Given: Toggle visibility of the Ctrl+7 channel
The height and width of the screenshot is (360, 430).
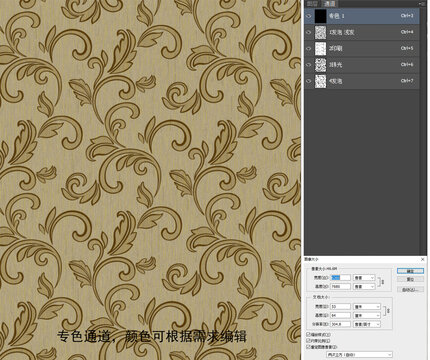Looking at the screenshot, I should pos(309,81).
